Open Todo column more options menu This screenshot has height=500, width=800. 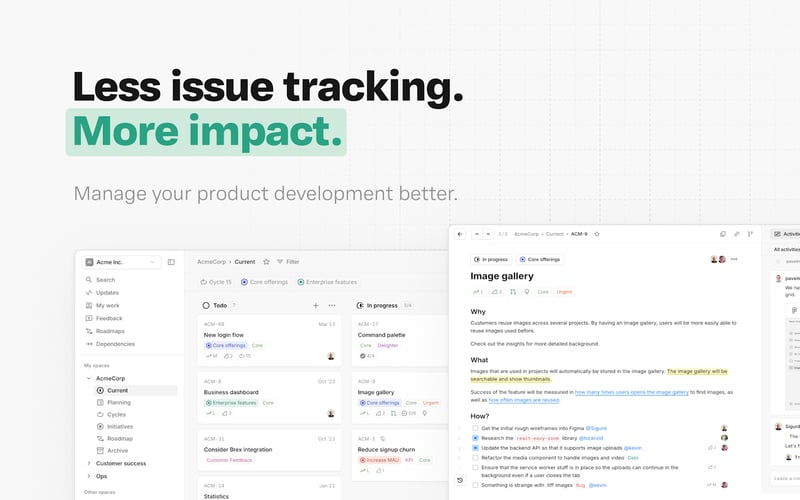click(332, 305)
